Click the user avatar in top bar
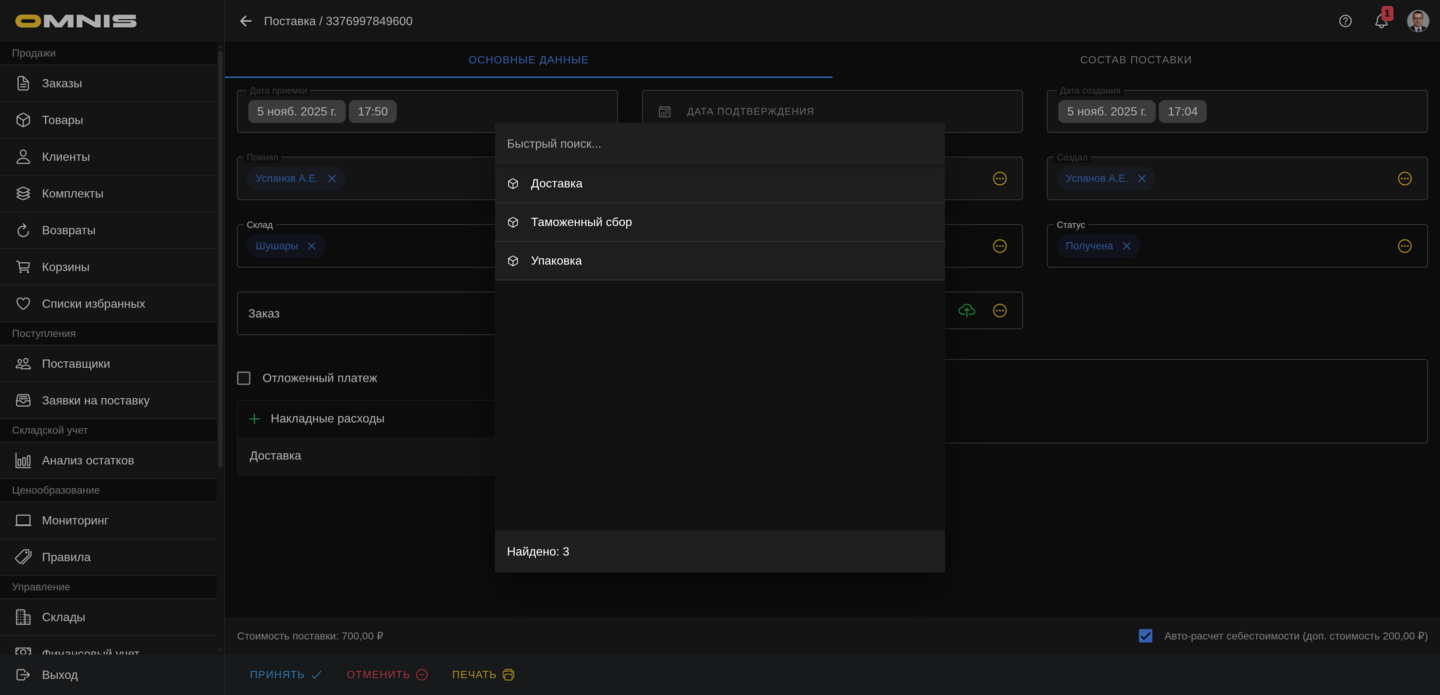The height and width of the screenshot is (695, 1440). [1417, 21]
